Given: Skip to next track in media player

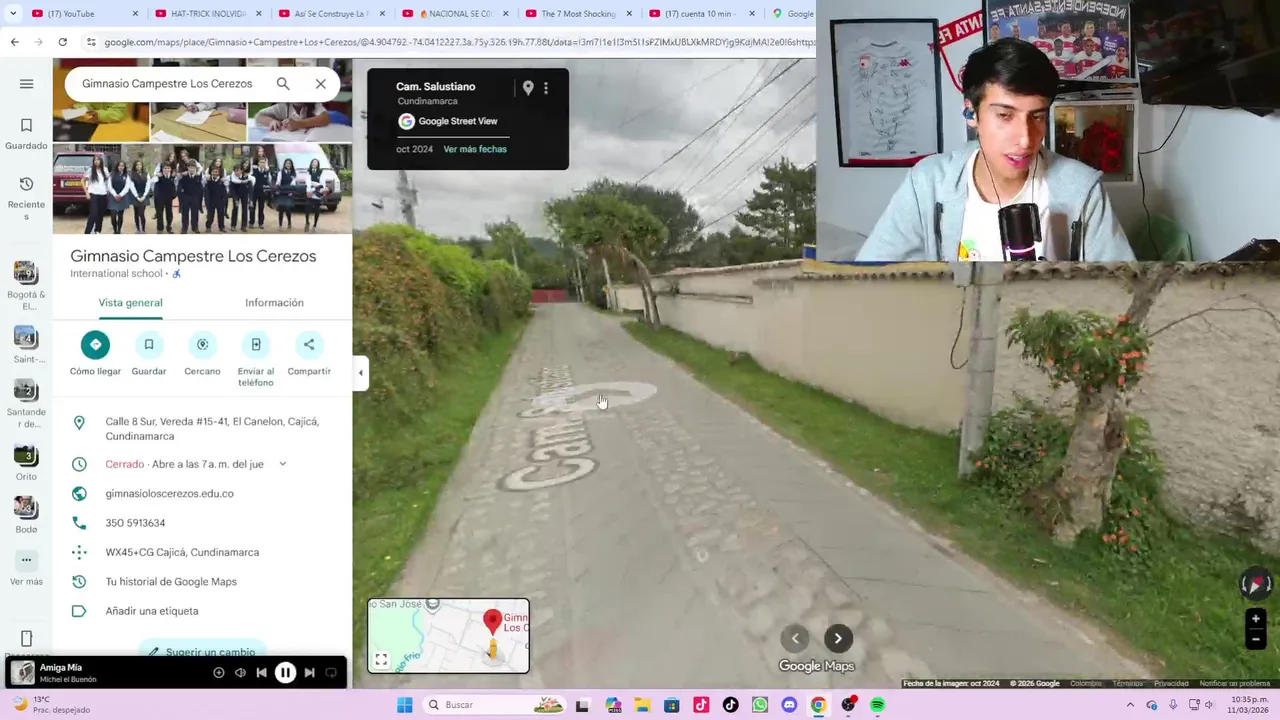Looking at the screenshot, I should (309, 673).
